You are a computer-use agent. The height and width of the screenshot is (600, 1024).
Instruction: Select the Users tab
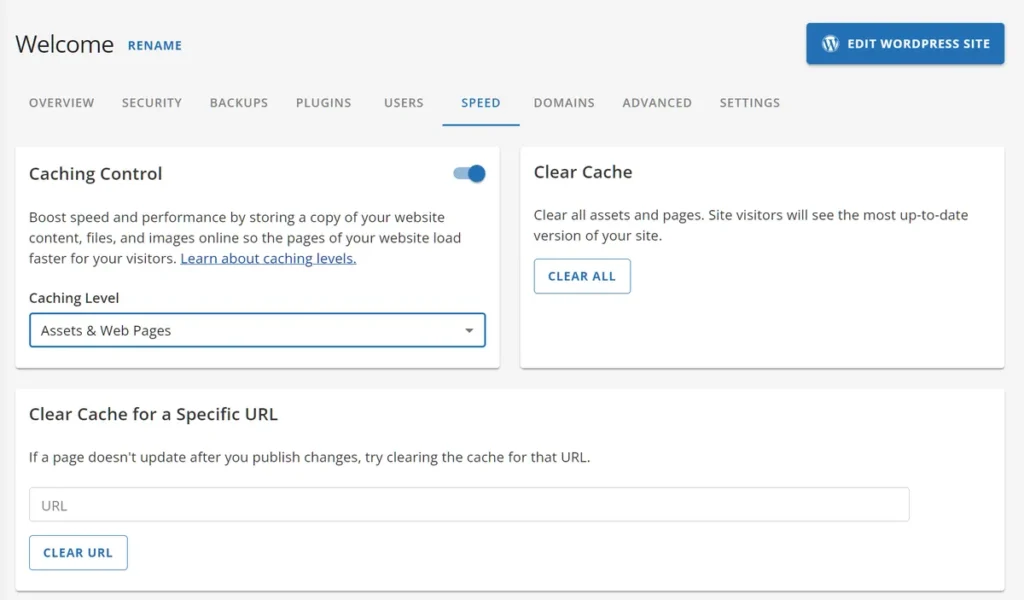tap(404, 103)
